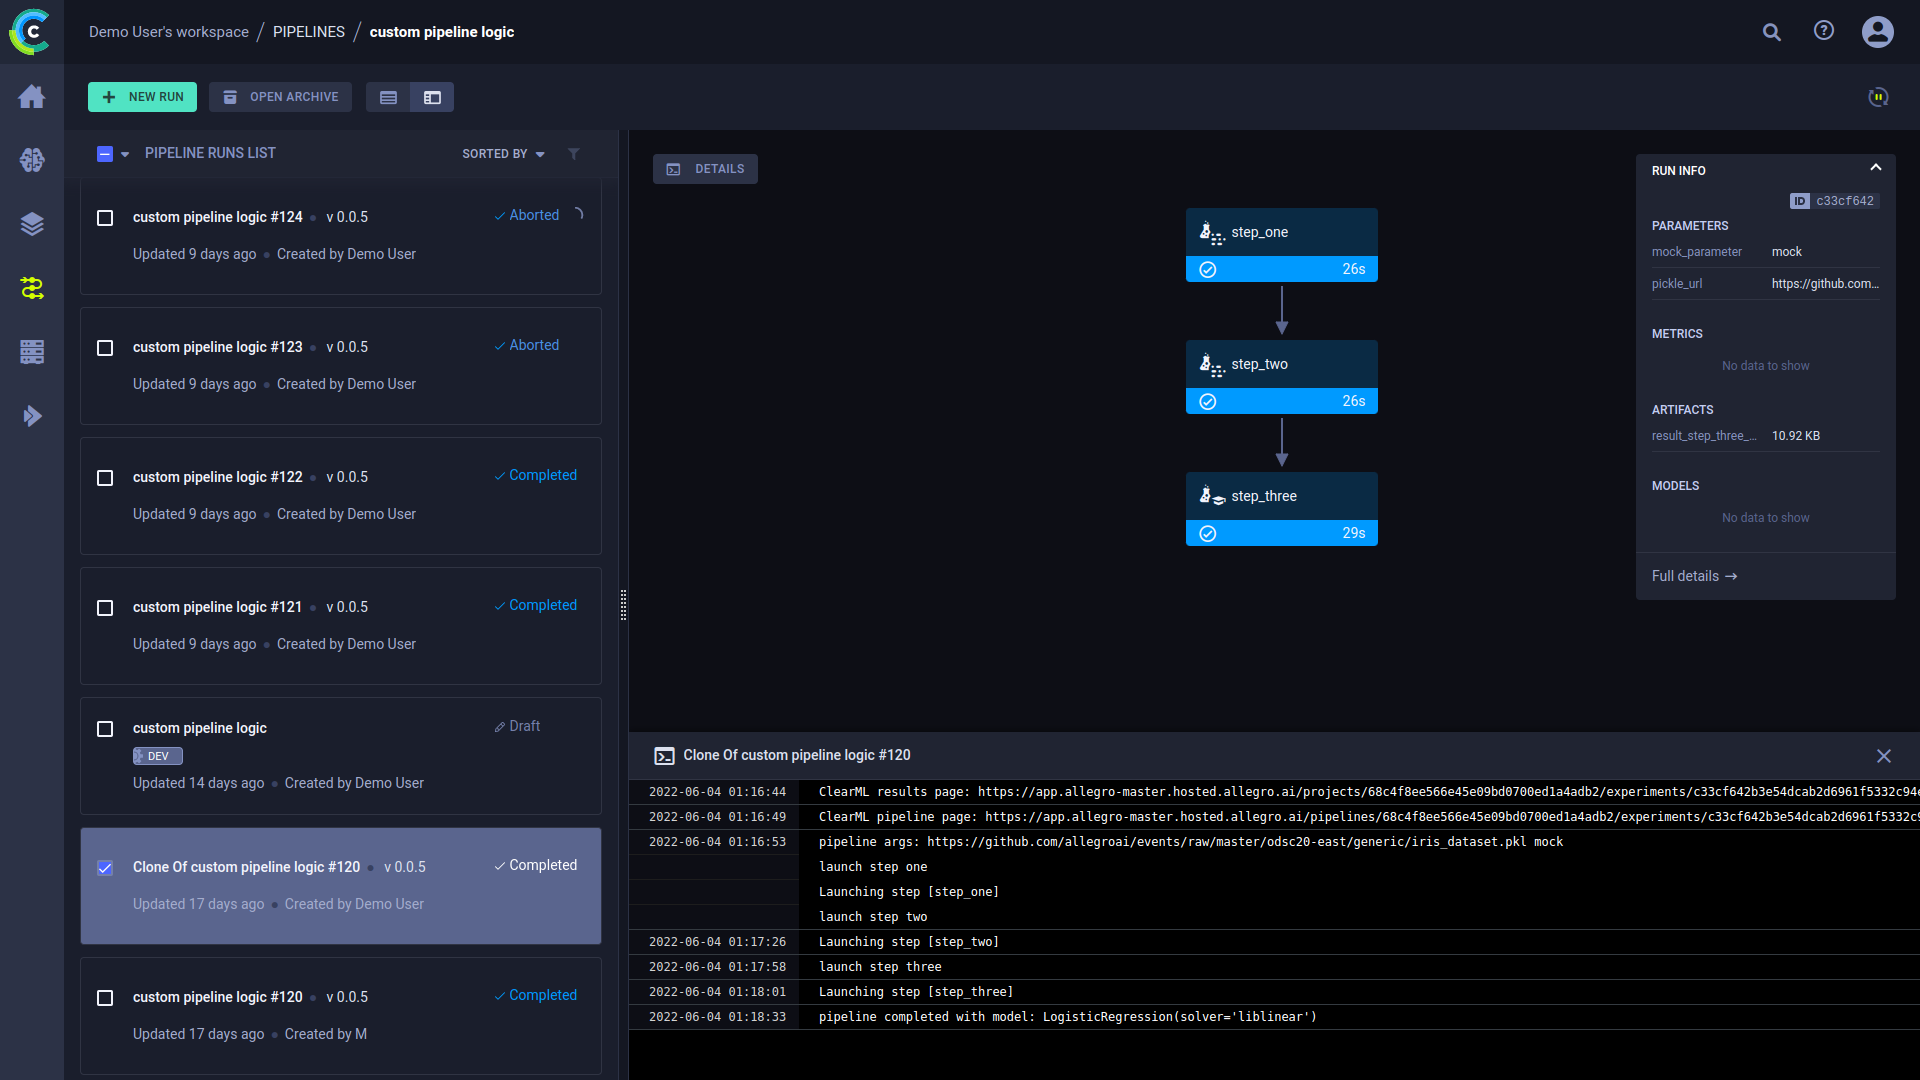Select the step_two pipeline node
The height and width of the screenshot is (1080, 1920).
point(1281,377)
